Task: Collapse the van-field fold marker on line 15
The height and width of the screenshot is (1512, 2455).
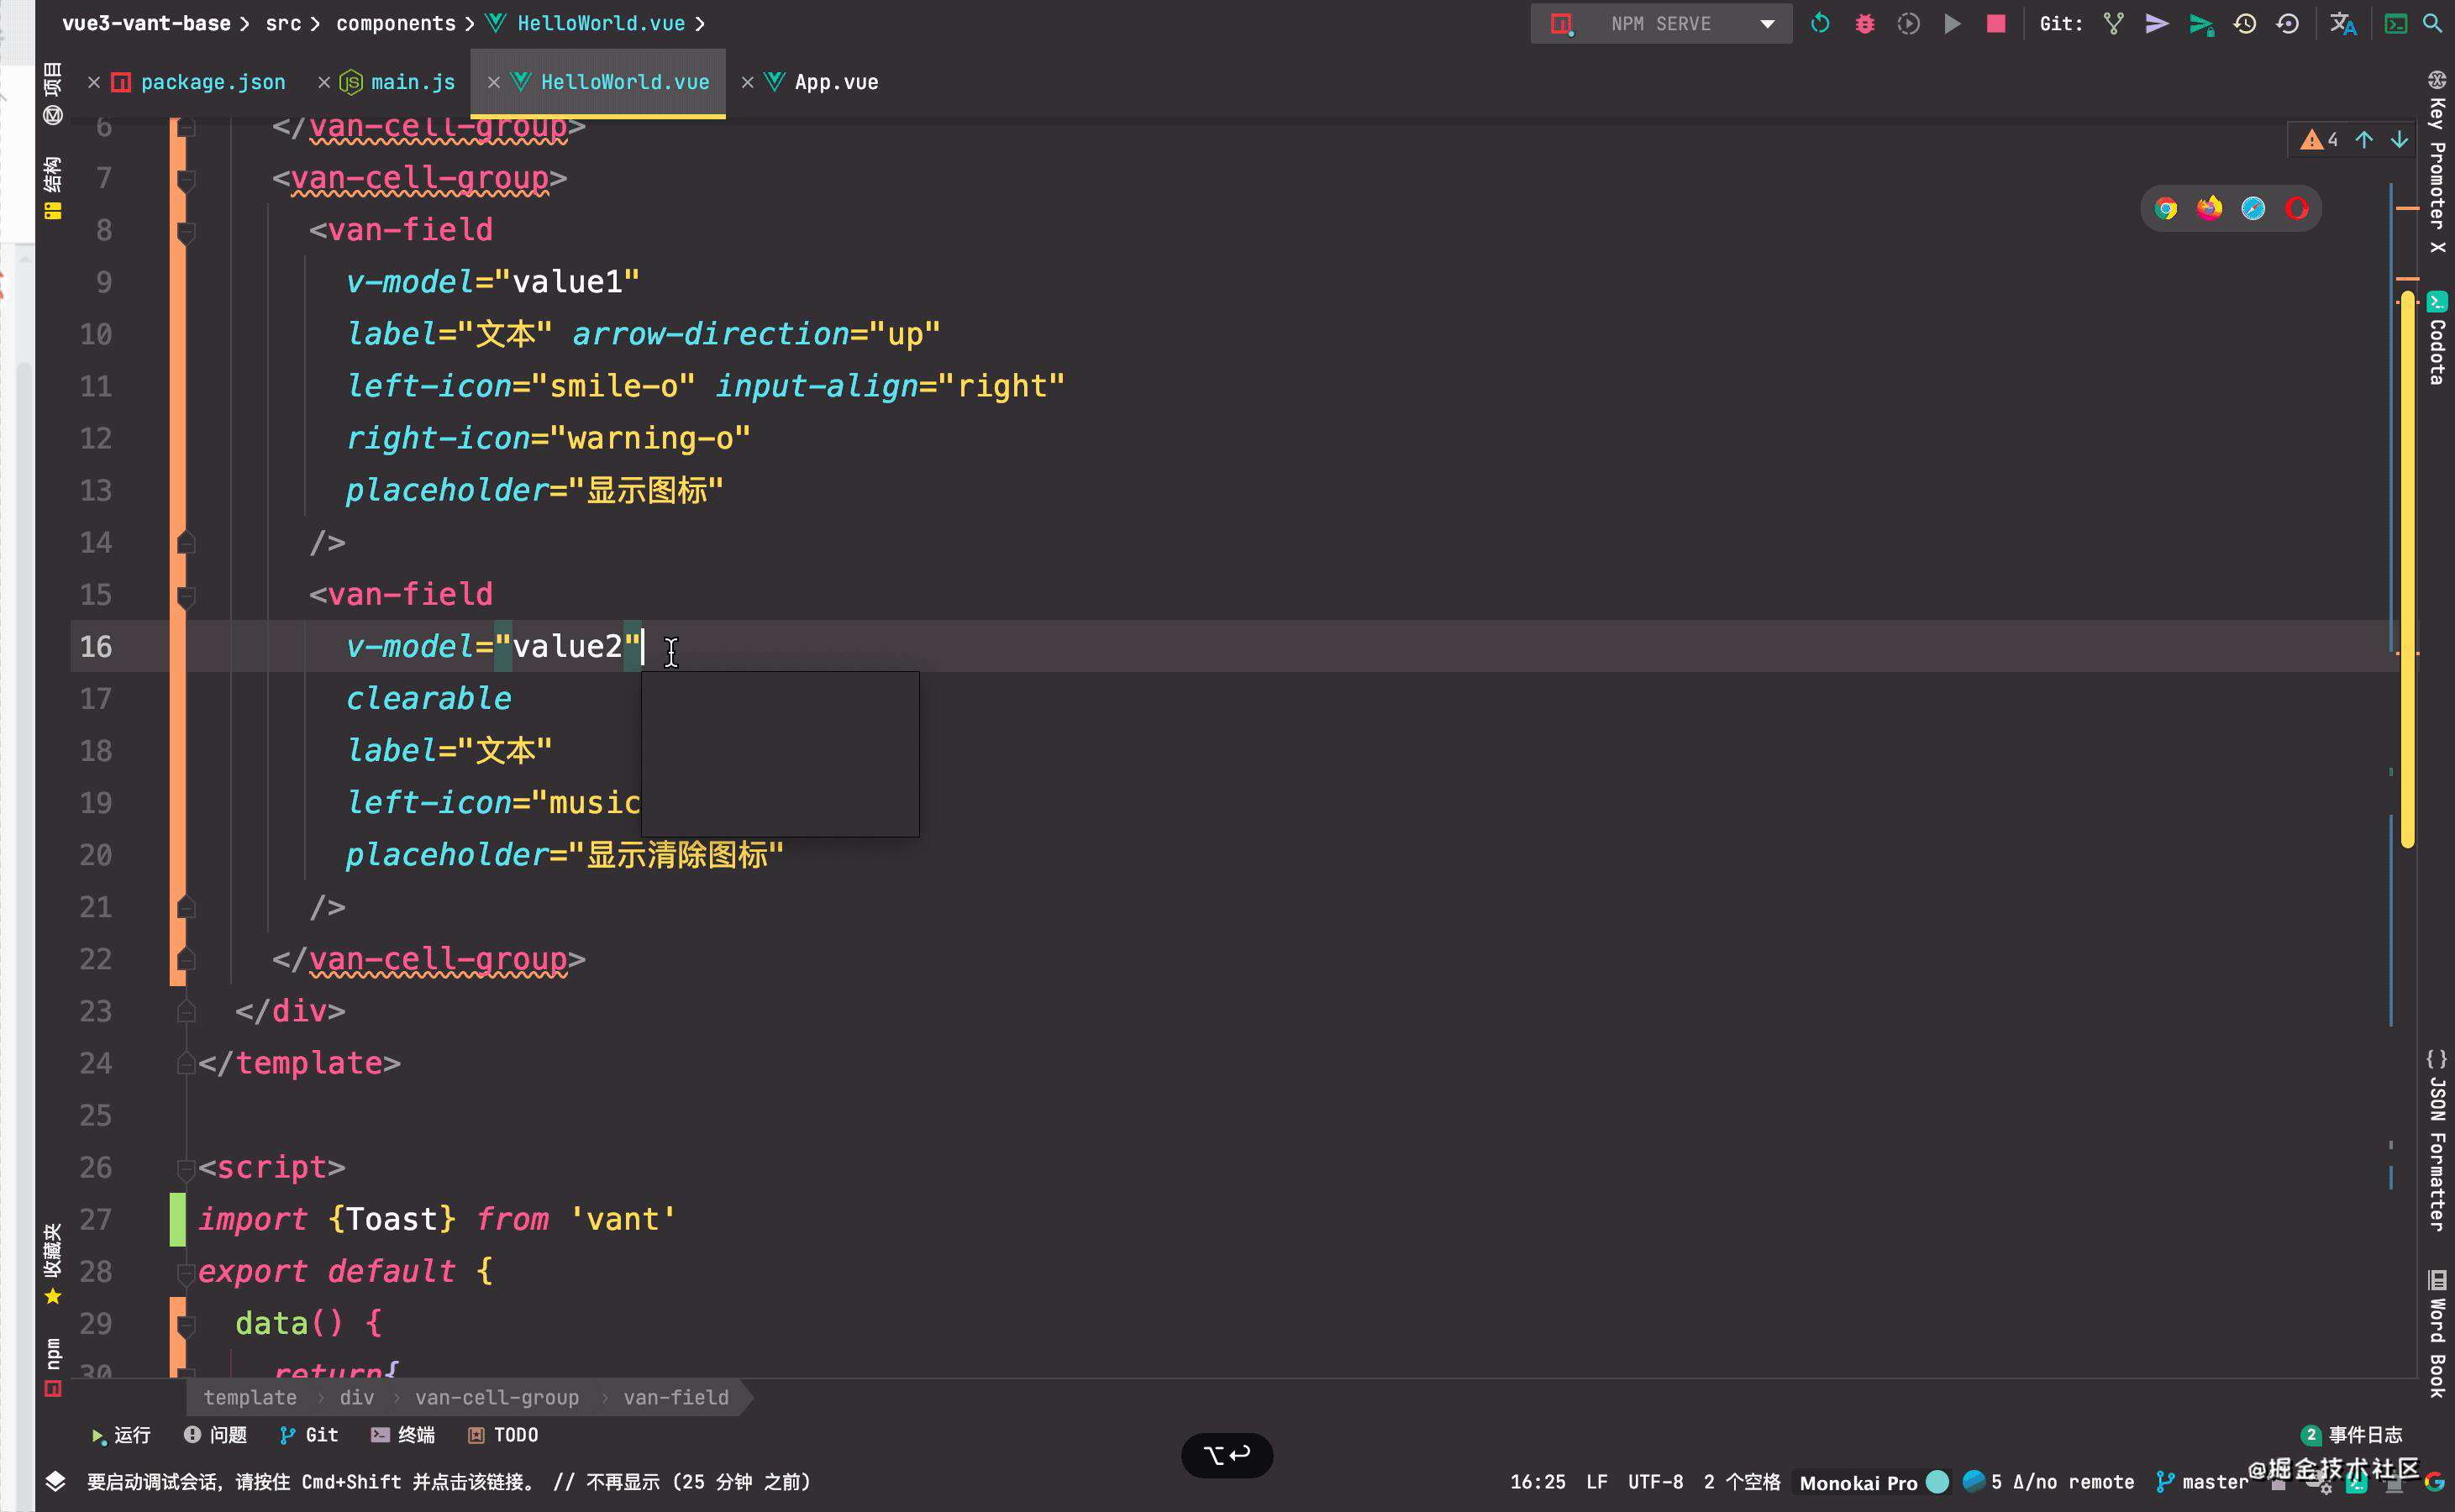Action: pos(186,596)
